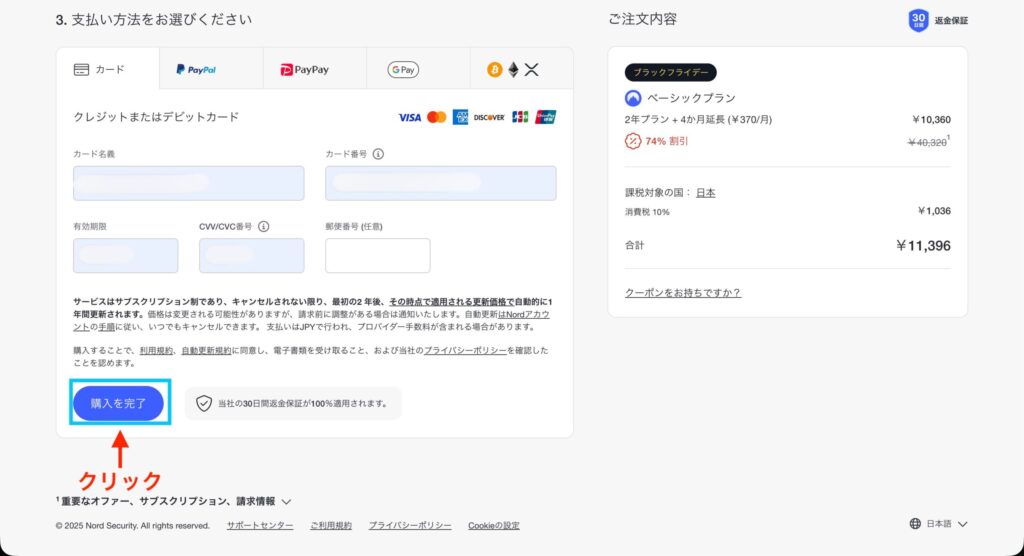Image resolution: width=1024 pixels, height=556 pixels.
Task: Change taxable country via 日本 link
Action: click(705, 193)
